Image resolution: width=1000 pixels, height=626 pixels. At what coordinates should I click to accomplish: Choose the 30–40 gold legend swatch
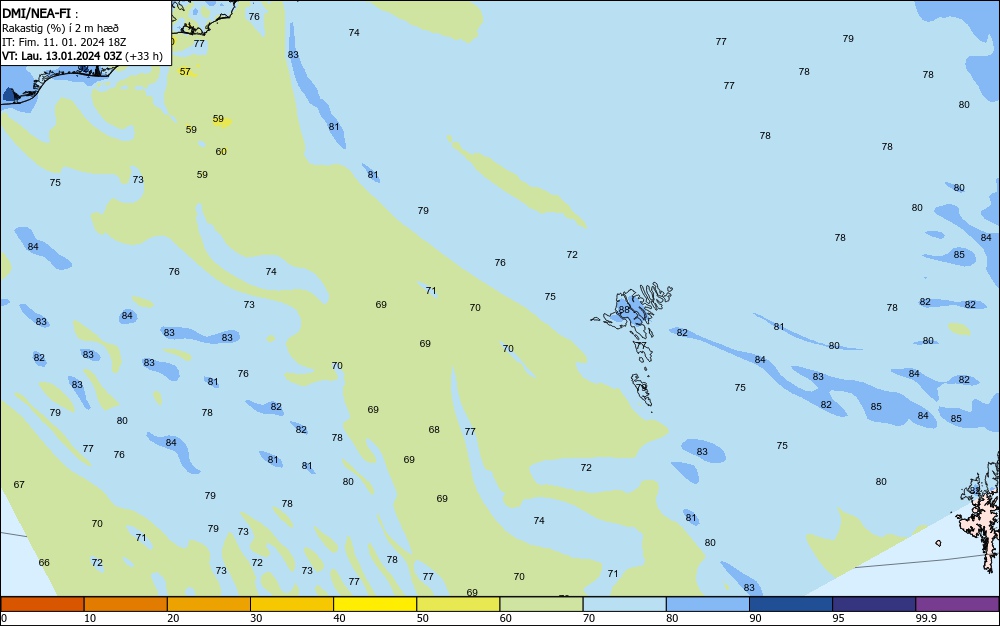click(291, 604)
